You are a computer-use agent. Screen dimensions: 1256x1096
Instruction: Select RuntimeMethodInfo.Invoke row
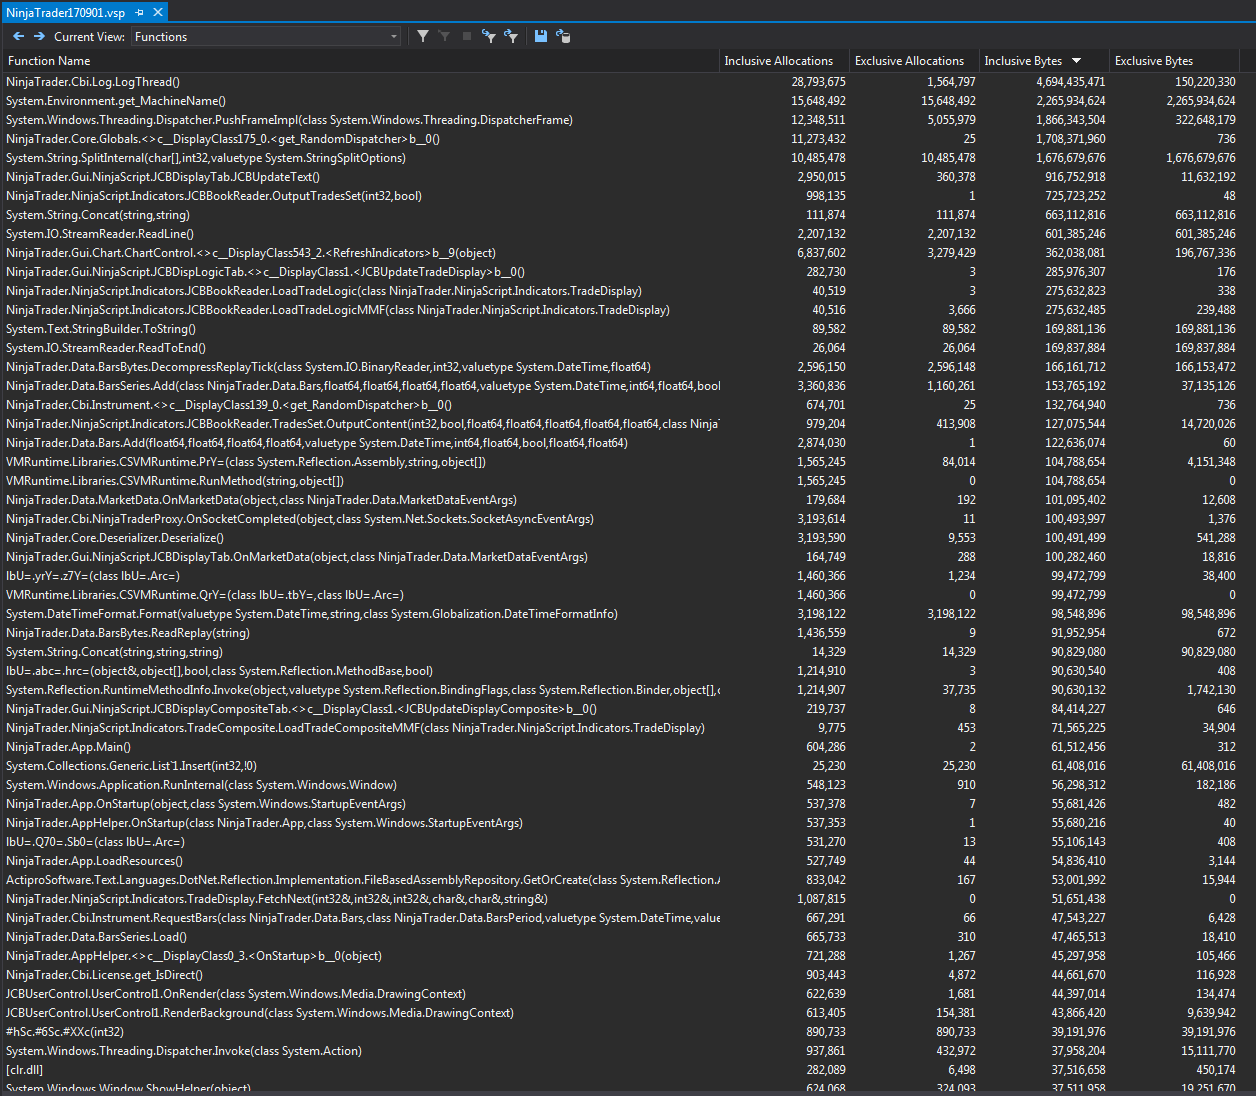click(620, 690)
